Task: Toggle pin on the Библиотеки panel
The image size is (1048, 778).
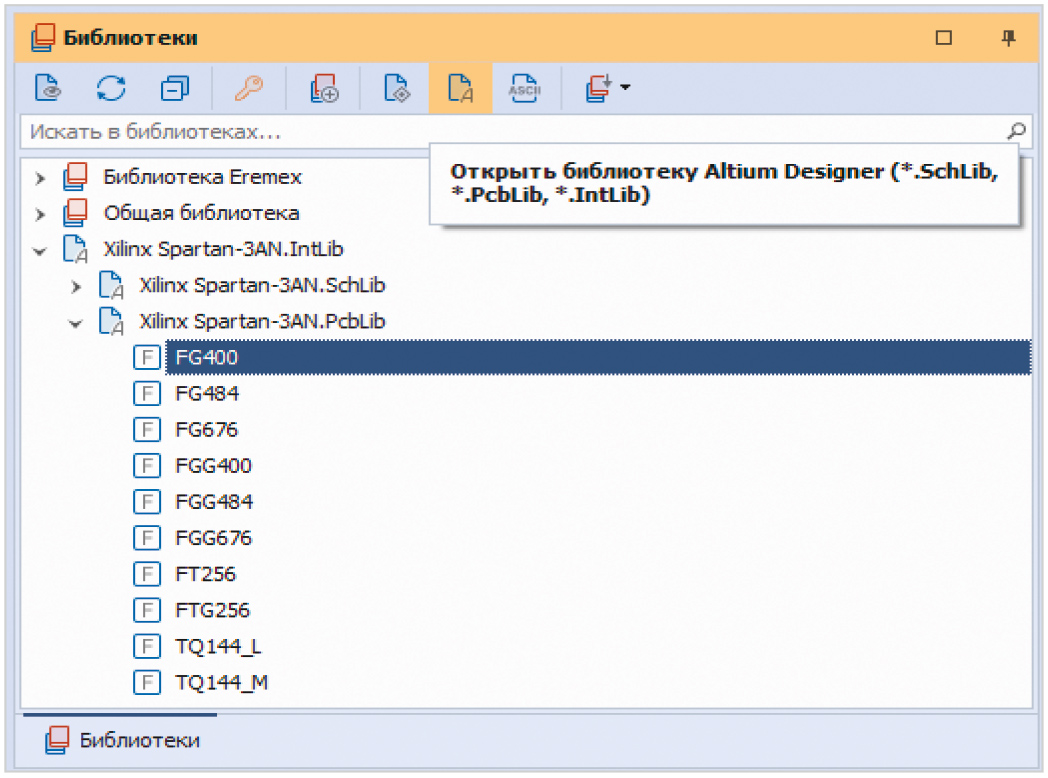Action: click(x=1009, y=37)
